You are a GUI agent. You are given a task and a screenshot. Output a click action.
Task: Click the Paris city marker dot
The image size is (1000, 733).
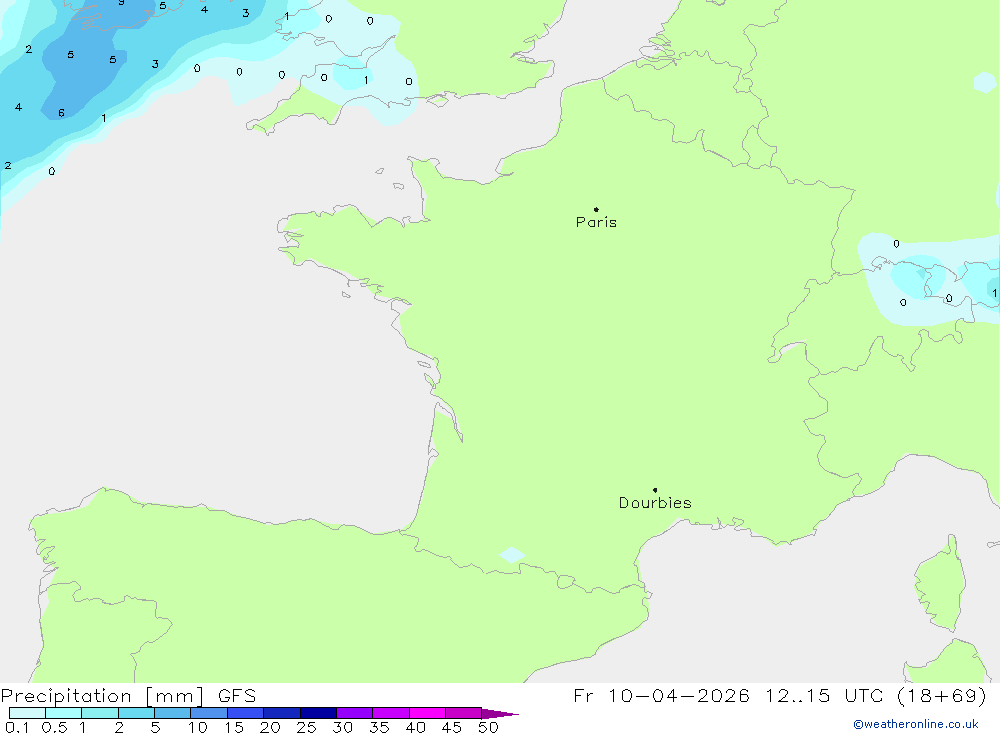[596, 209]
